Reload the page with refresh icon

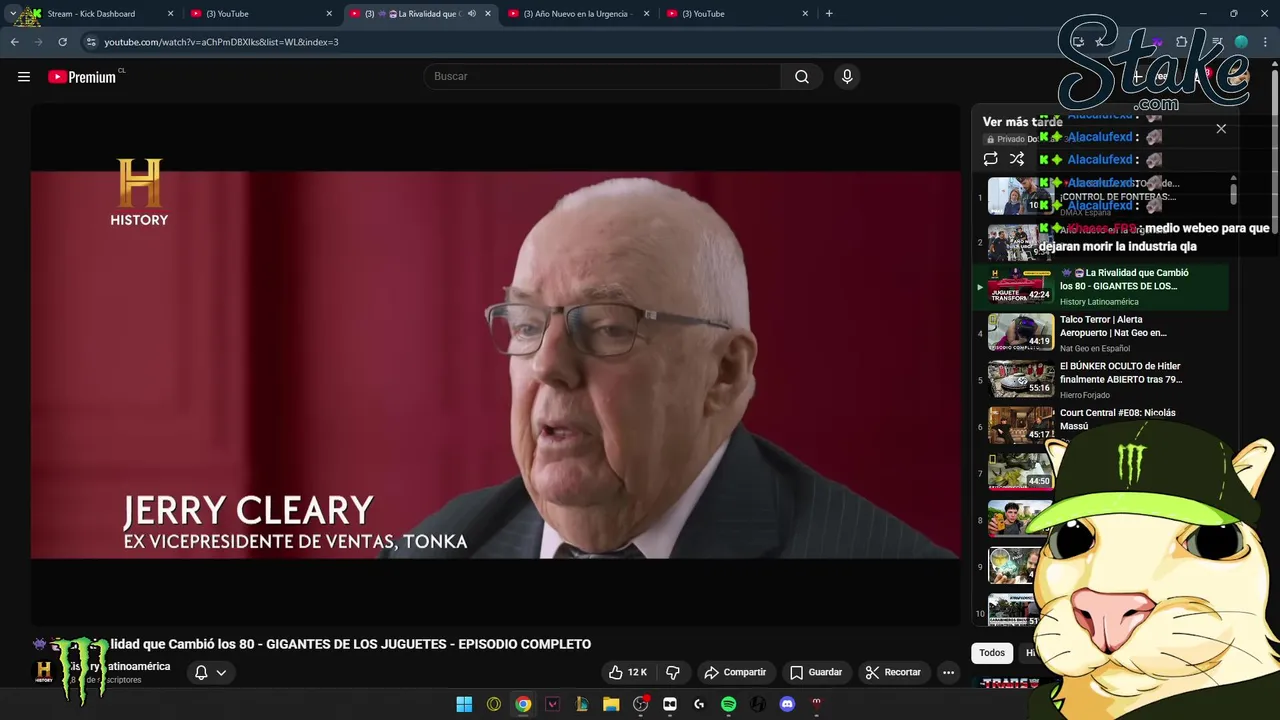click(62, 42)
